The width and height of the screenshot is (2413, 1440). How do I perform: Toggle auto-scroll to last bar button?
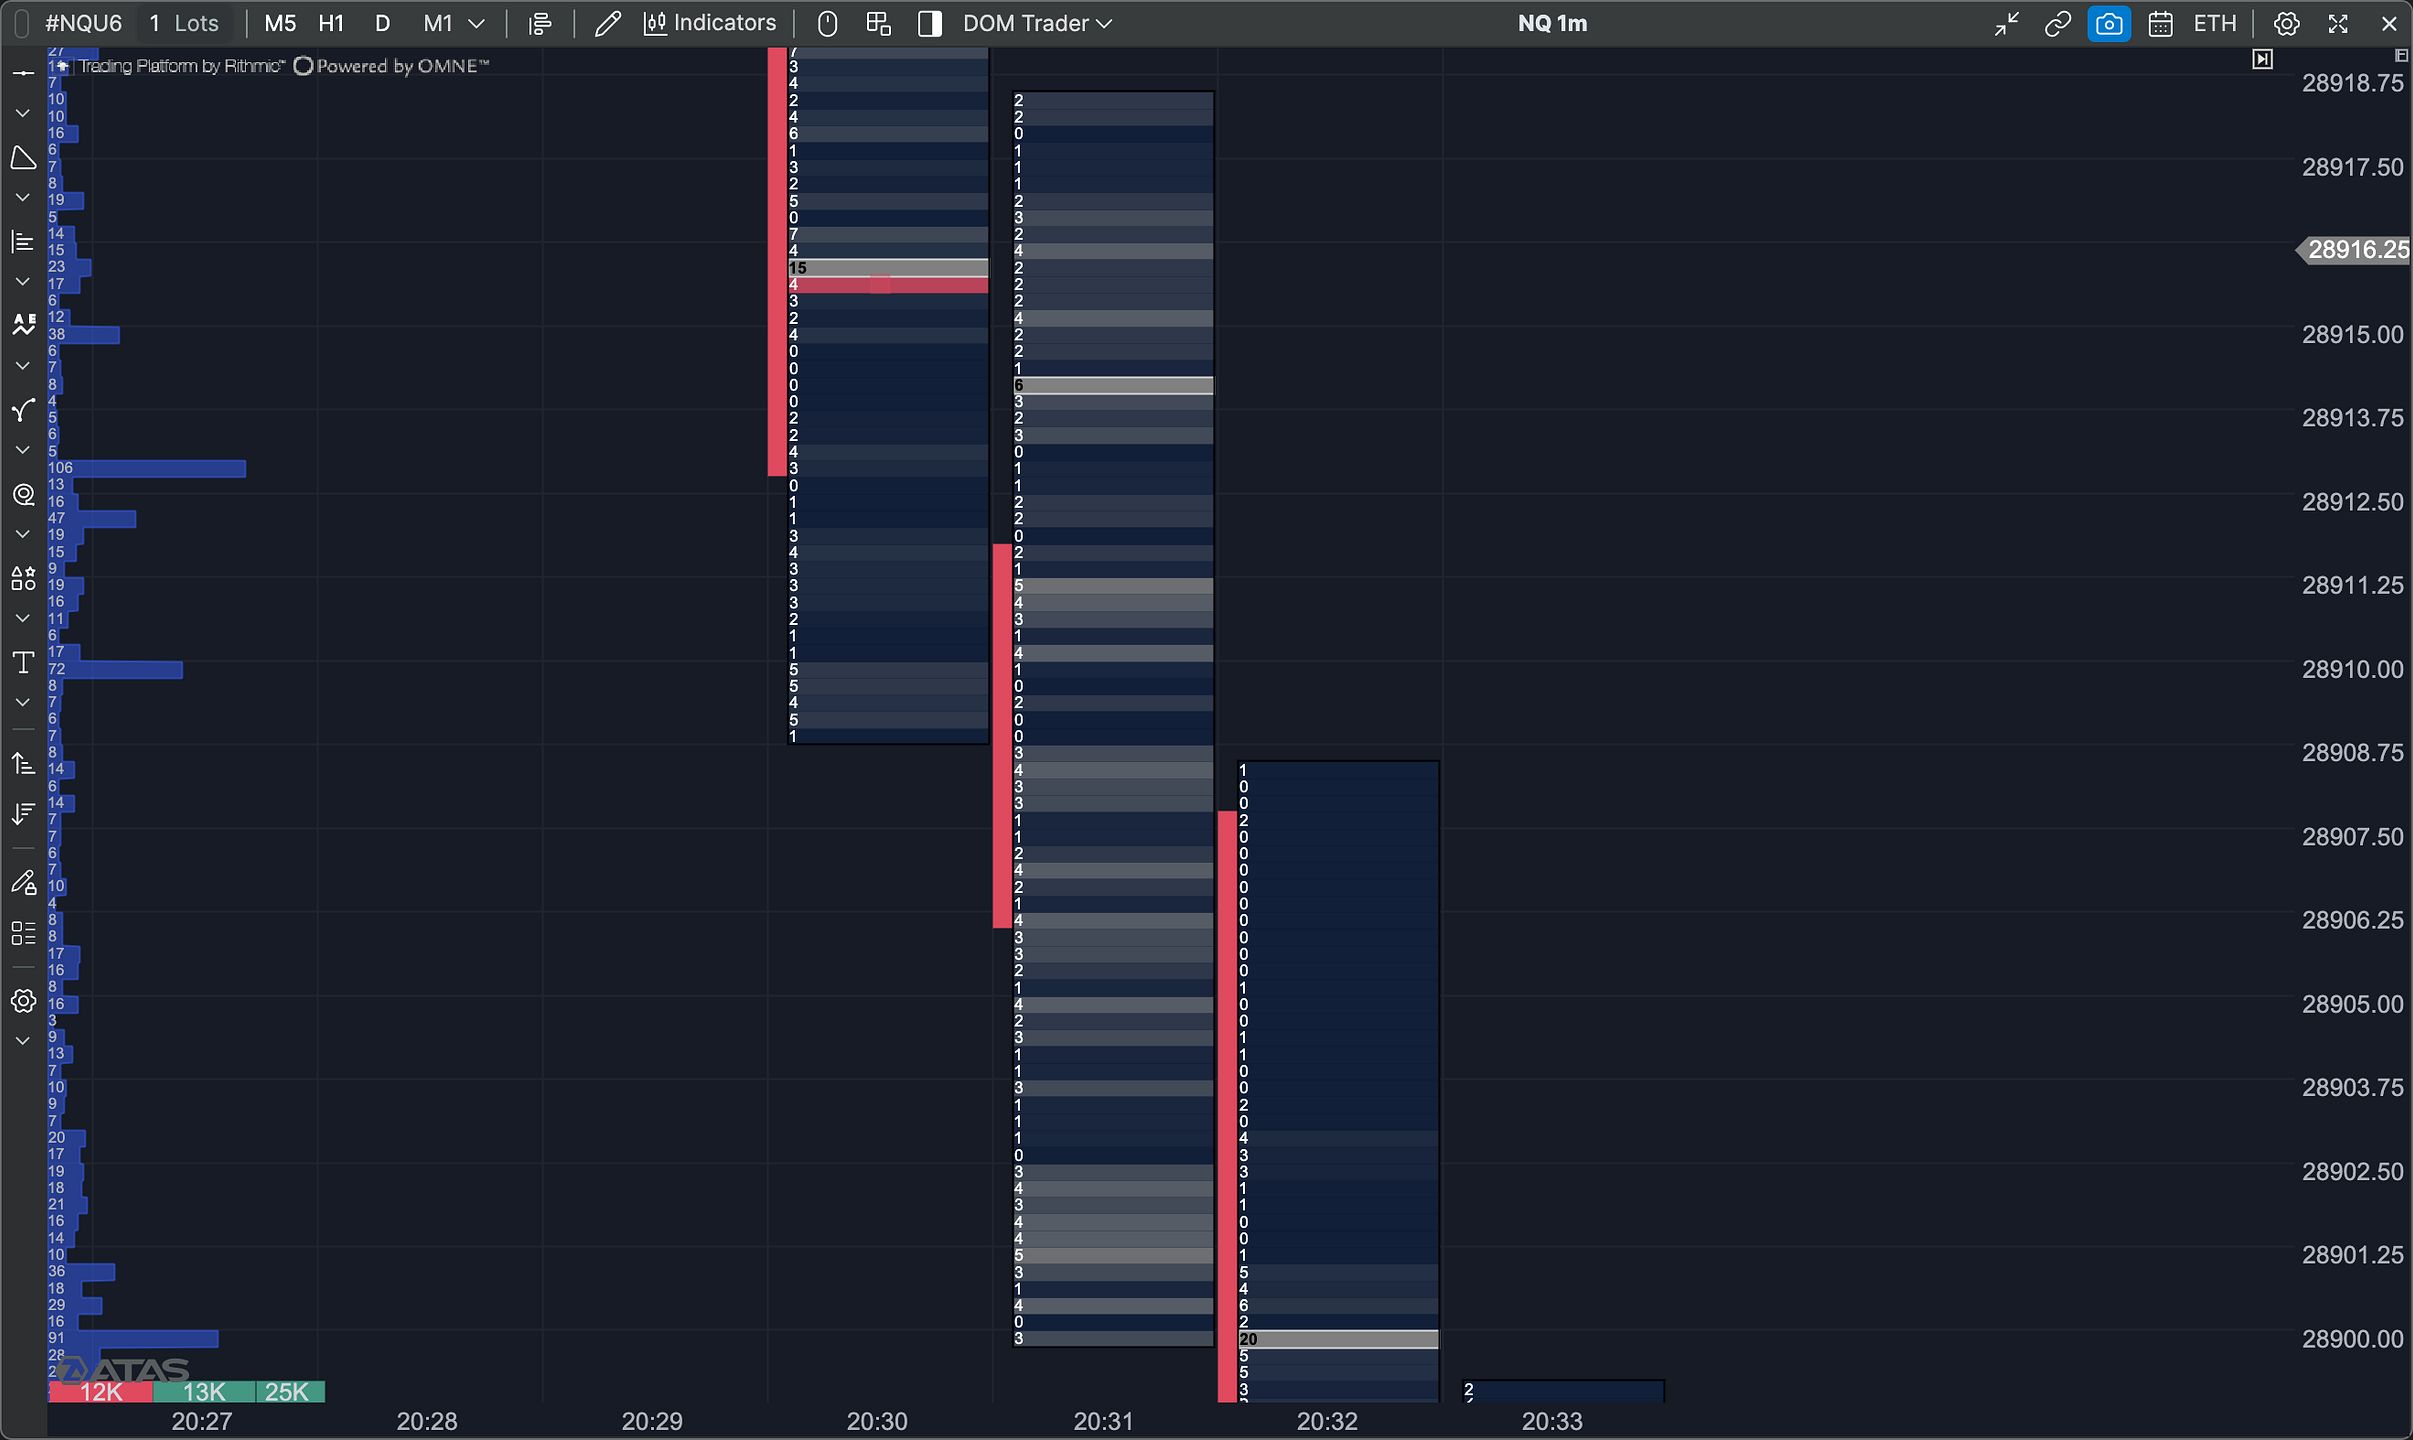[x=2262, y=60]
